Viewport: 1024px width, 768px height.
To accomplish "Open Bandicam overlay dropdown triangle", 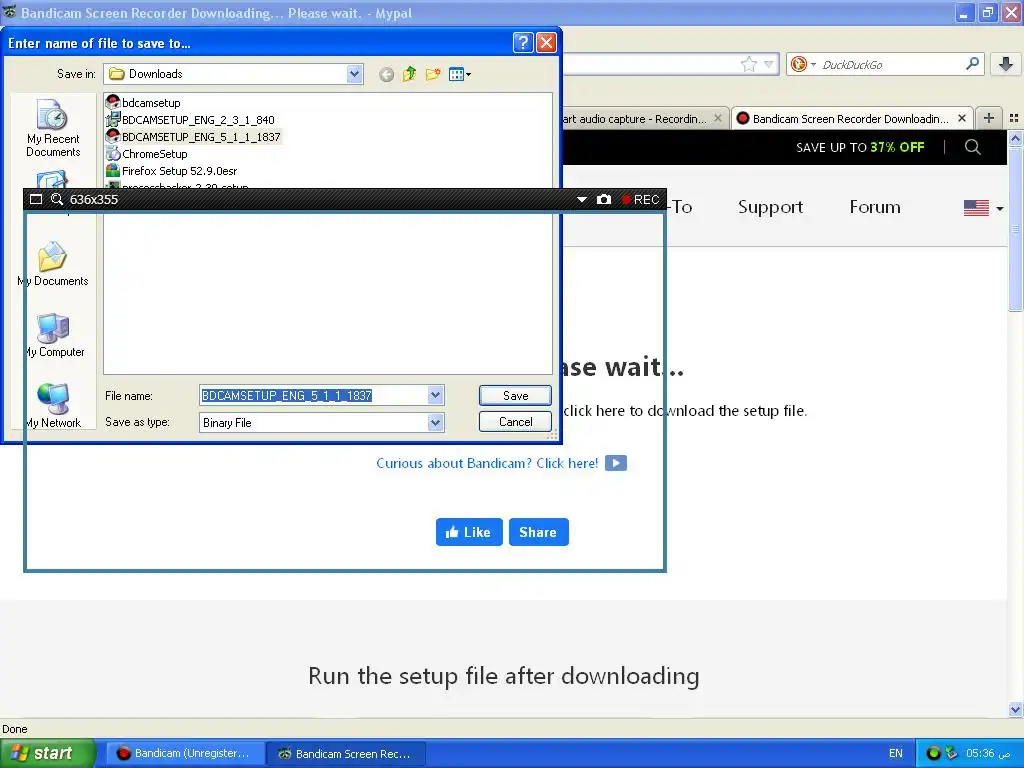I will (x=582, y=199).
